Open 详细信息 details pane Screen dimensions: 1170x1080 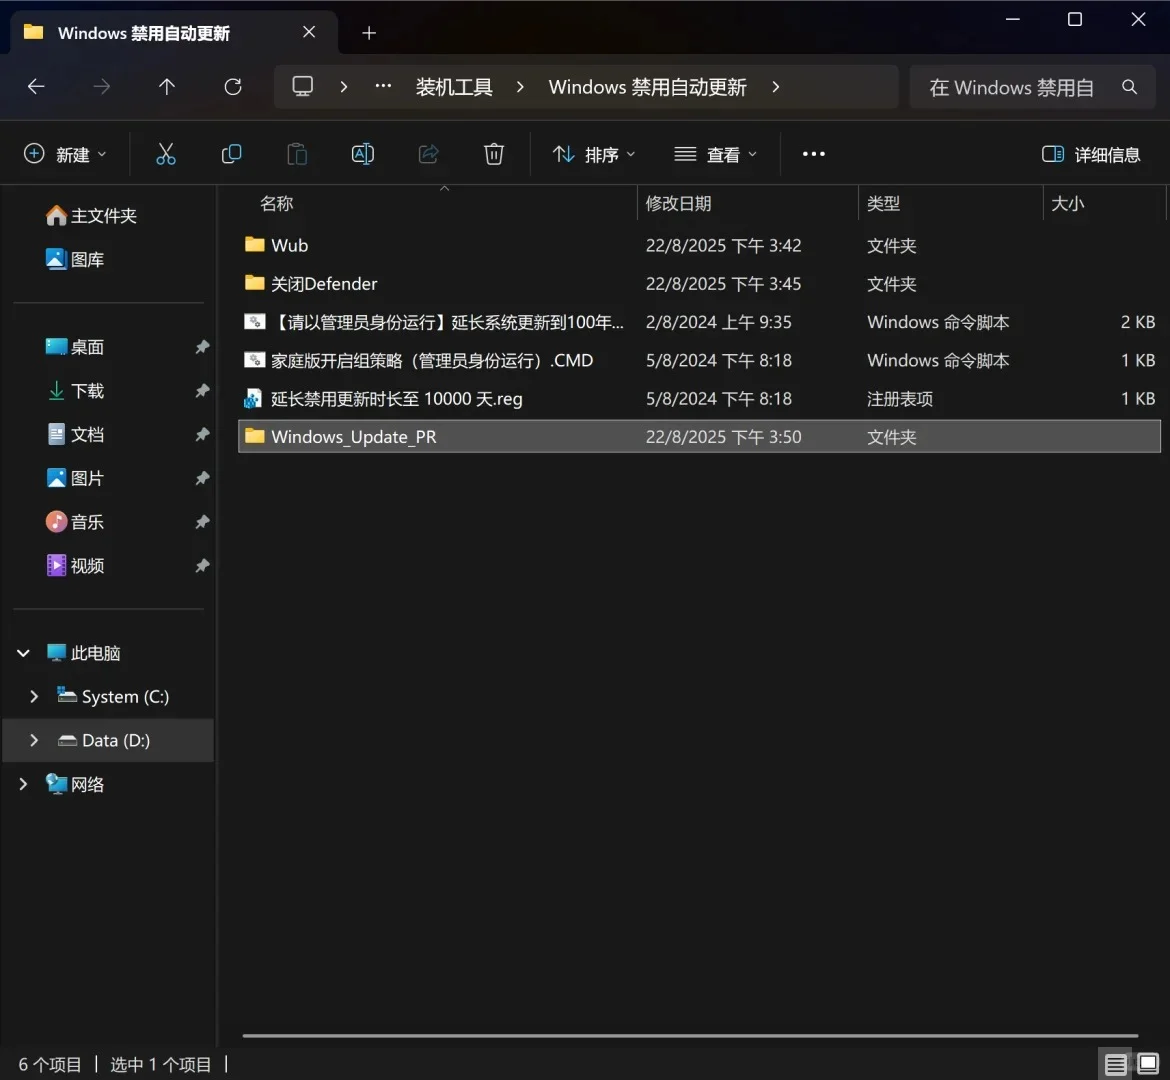(1092, 154)
